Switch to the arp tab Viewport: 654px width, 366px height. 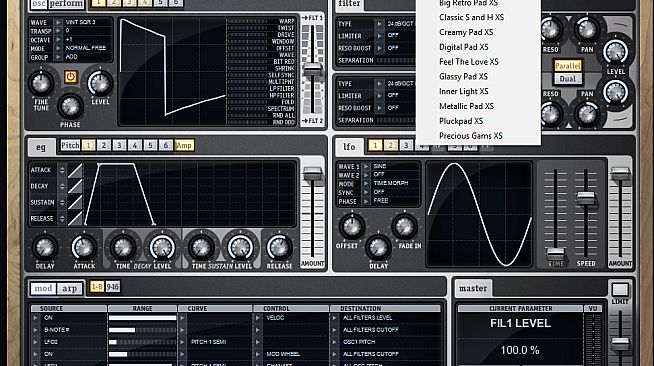(x=70, y=288)
